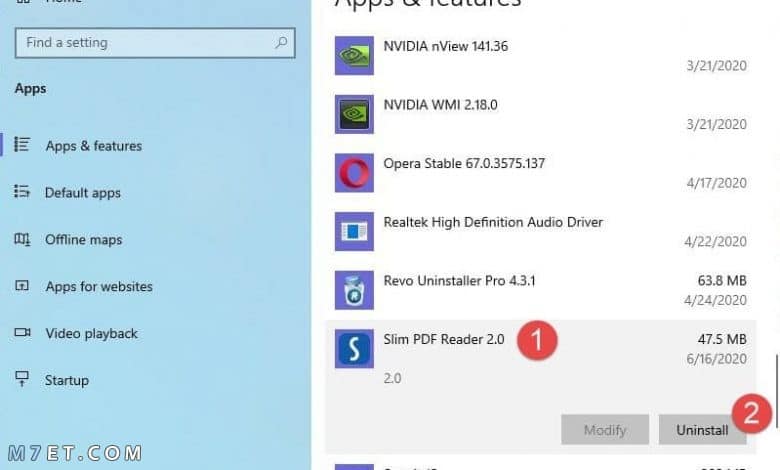Image resolution: width=780 pixels, height=470 pixels.
Task: Click the 63.8 MB size of Revo Uninstaller
Action: point(722,281)
